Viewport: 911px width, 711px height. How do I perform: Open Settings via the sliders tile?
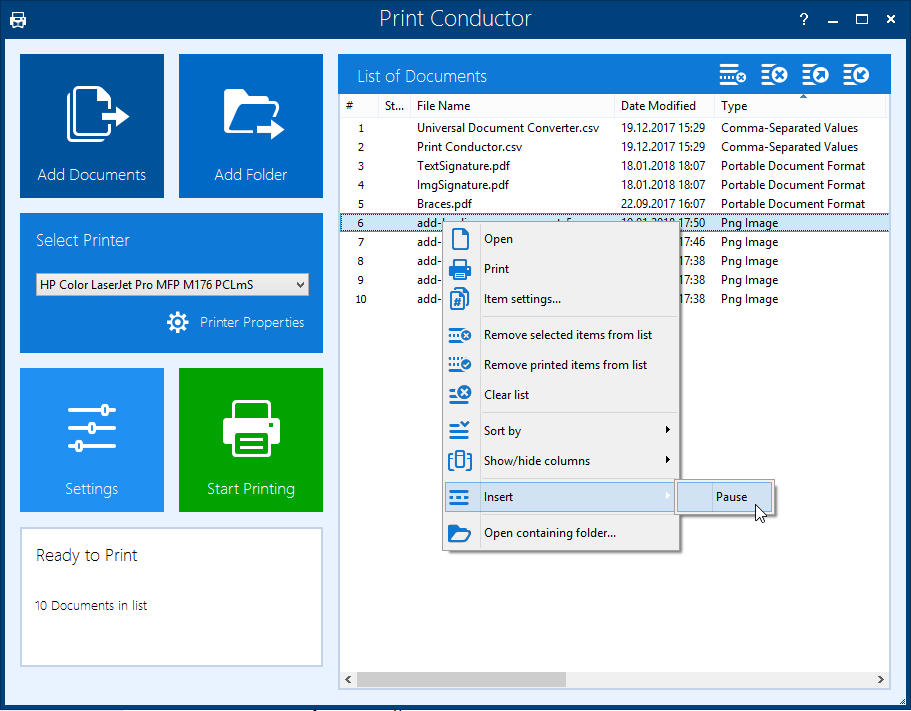[x=92, y=440]
